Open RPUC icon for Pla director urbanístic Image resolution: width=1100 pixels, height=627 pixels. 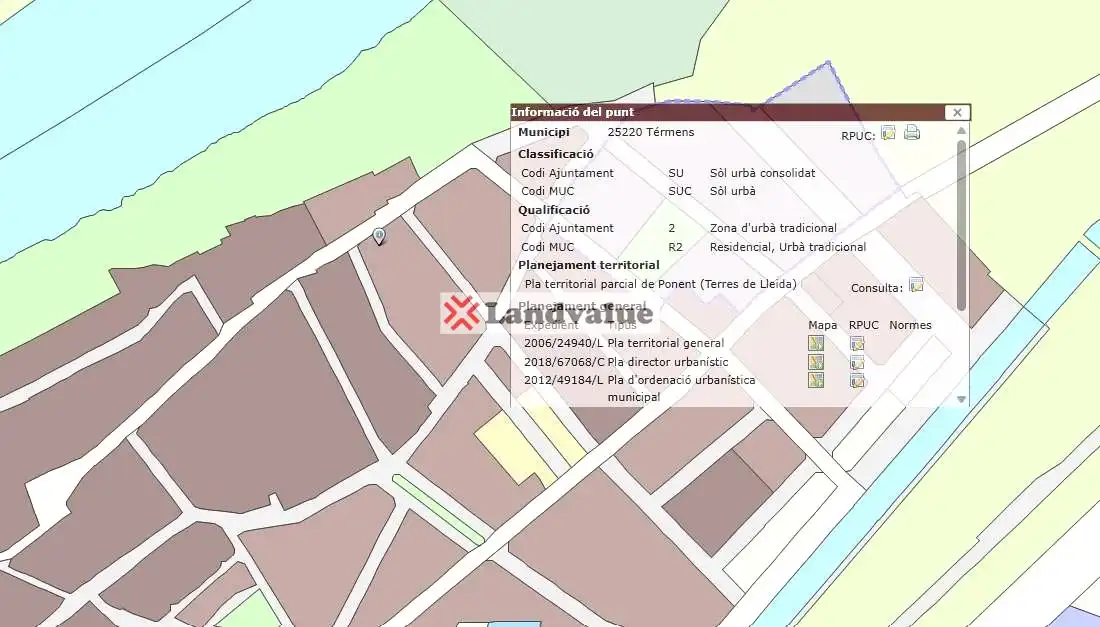click(857, 363)
